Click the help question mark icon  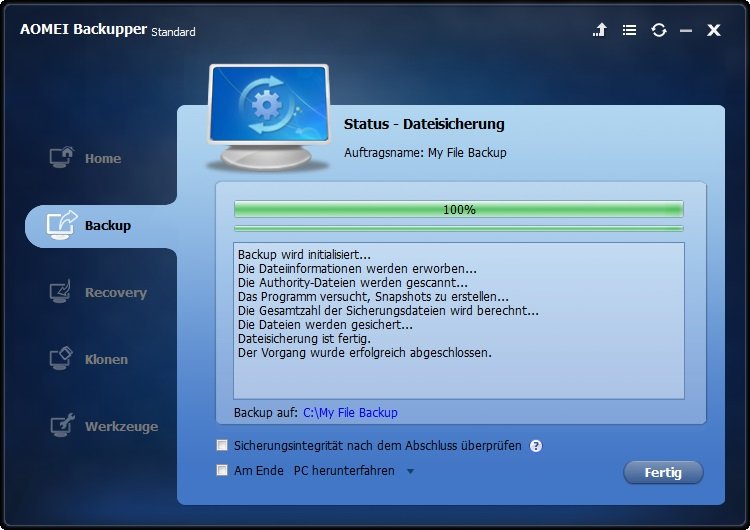(x=536, y=446)
